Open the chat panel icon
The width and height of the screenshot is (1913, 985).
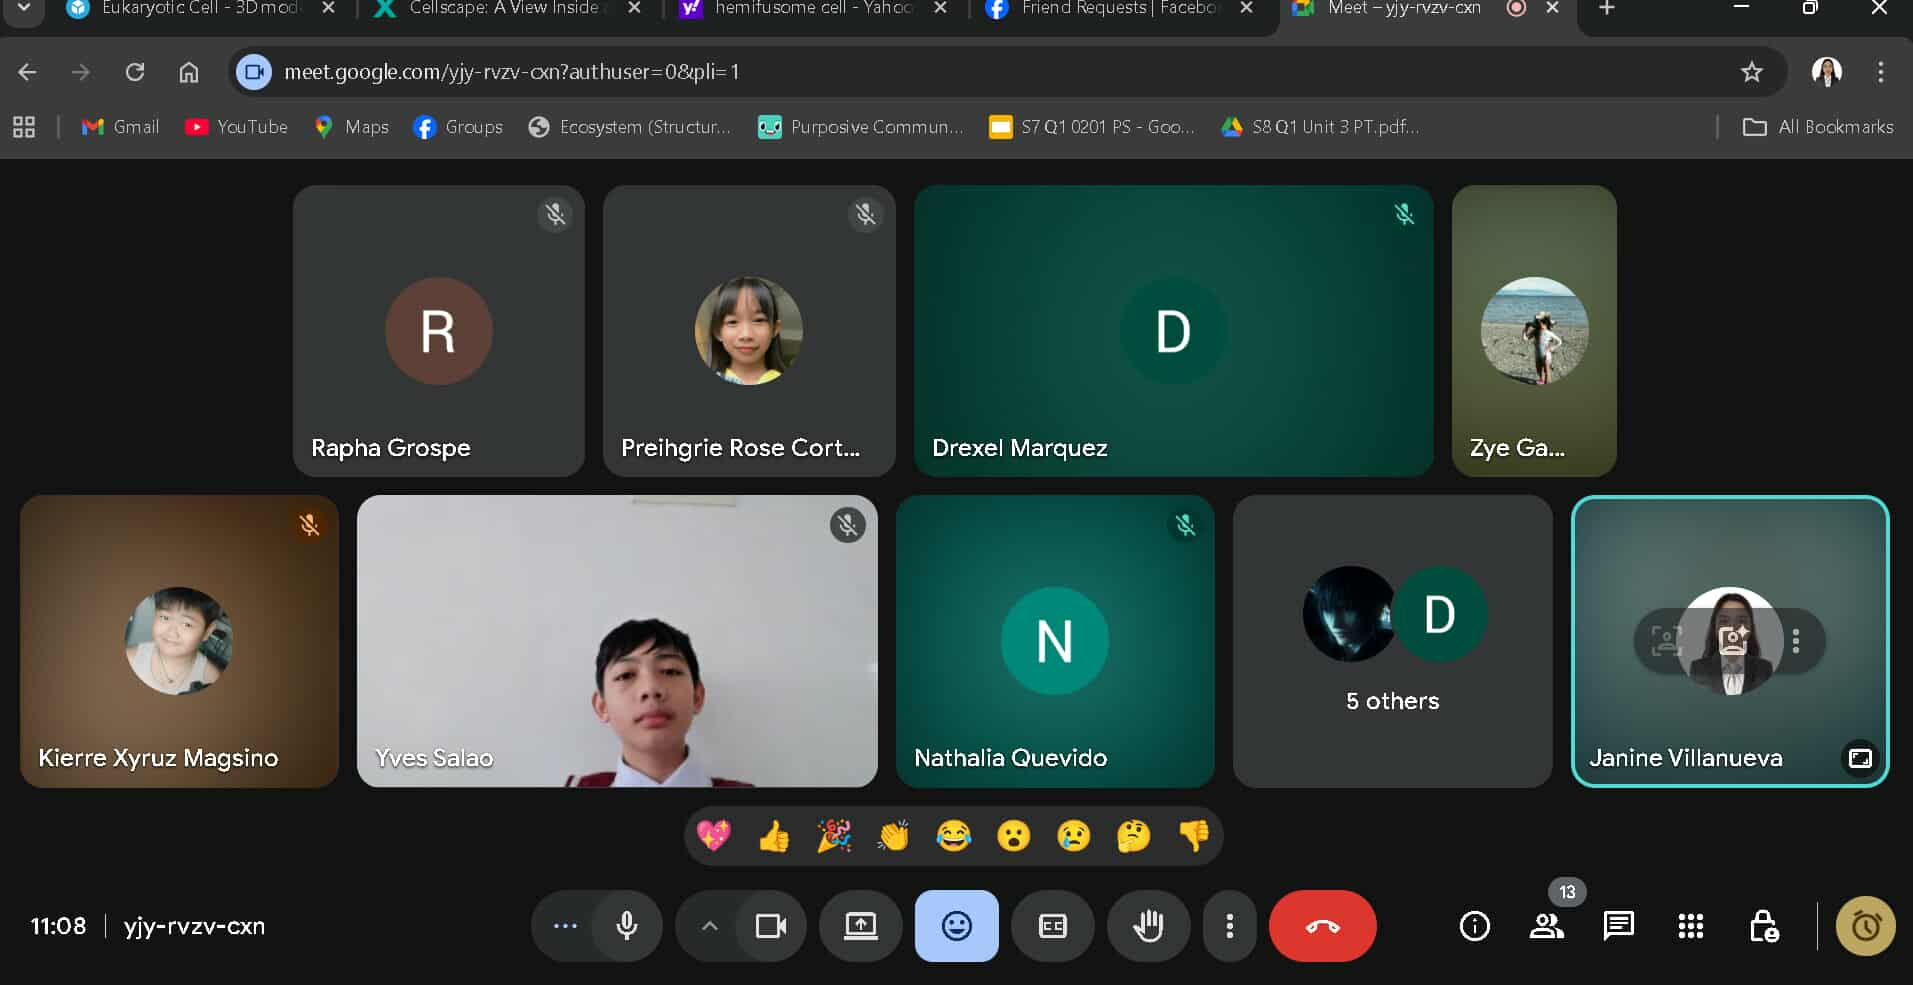[x=1618, y=926]
